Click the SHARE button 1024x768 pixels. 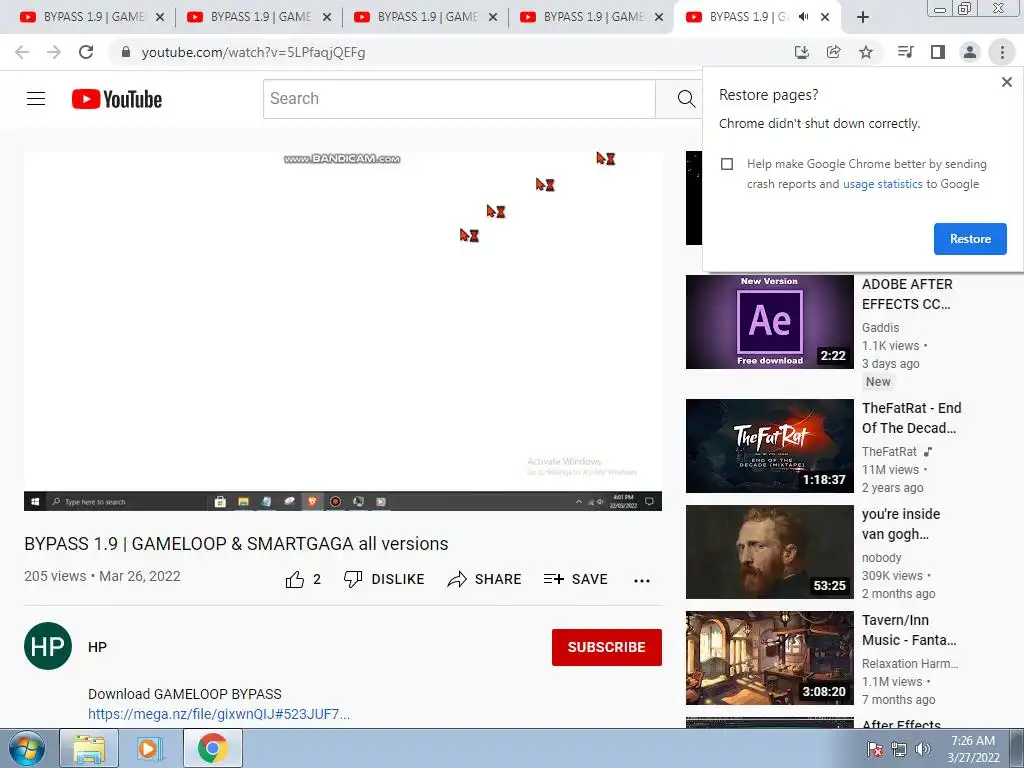coord(484,579)
